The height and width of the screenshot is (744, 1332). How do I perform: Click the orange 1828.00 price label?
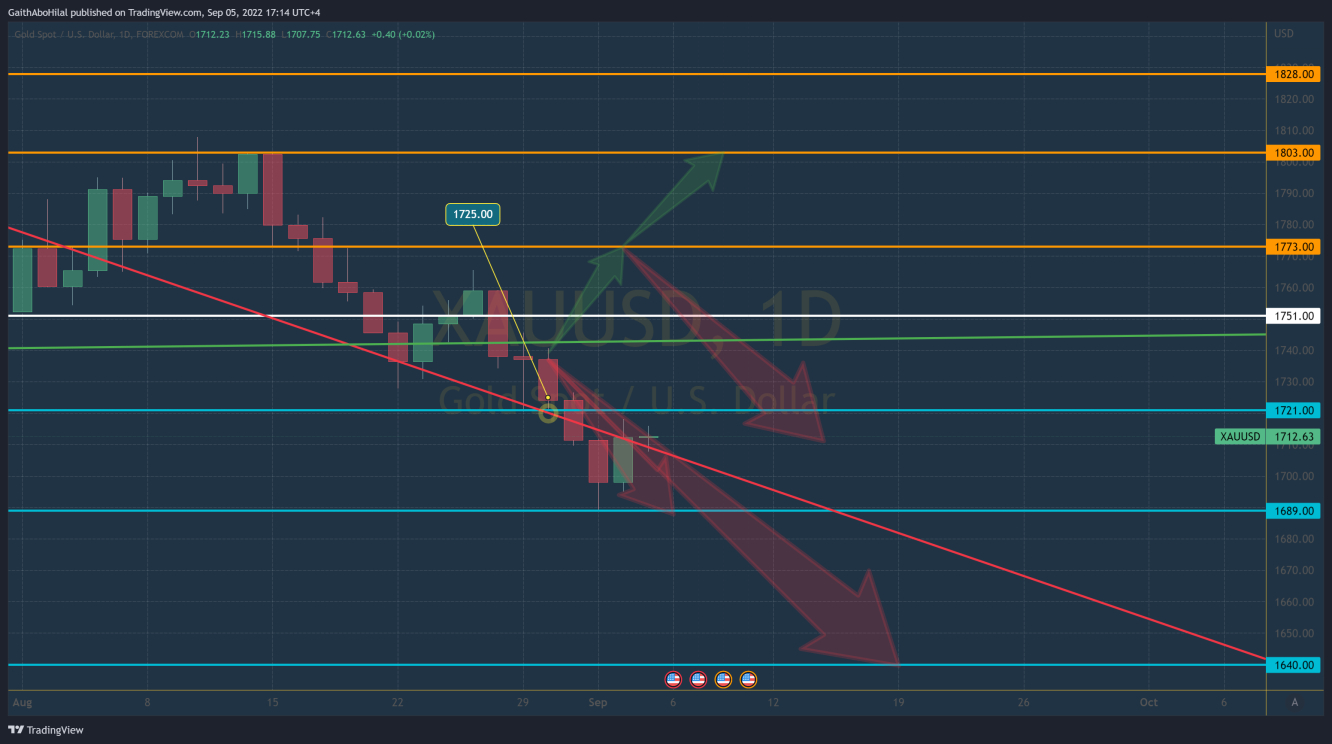[x=1294, y=74]
